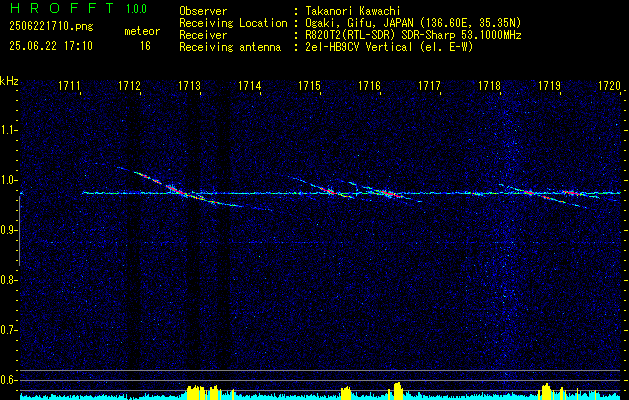The width and height of the screenshot is (629, 400).
Task: Click the meteor echo streak near 1715
Action: [330, 191]
